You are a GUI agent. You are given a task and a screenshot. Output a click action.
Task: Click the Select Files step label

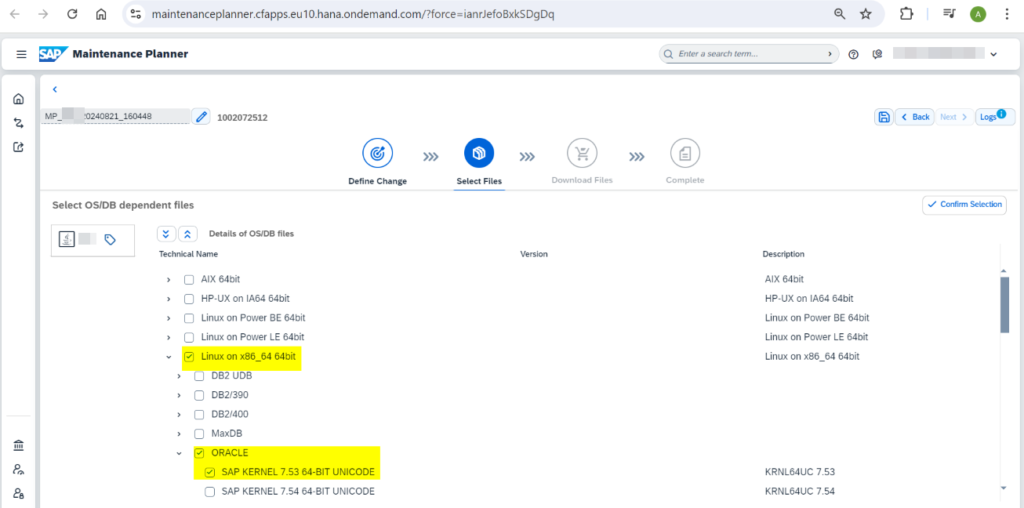pyautogui.click(x=479, y=181)
